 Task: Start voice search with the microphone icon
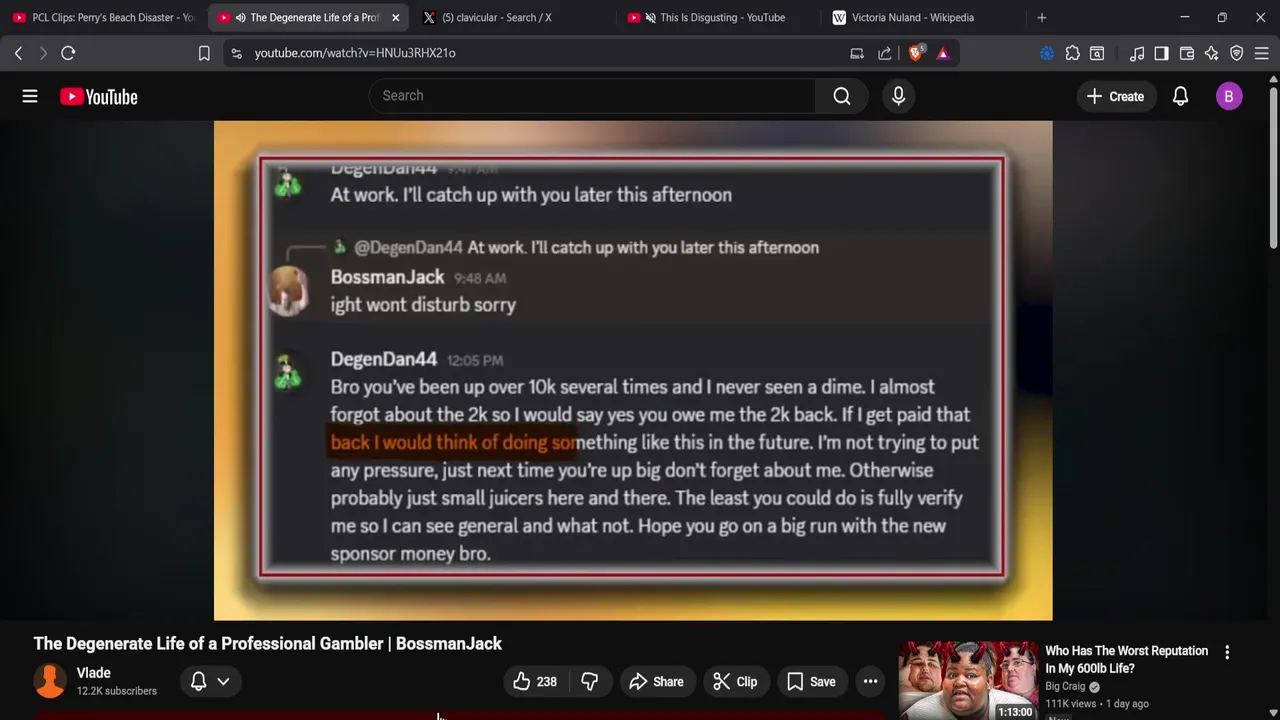pos(898,96)
